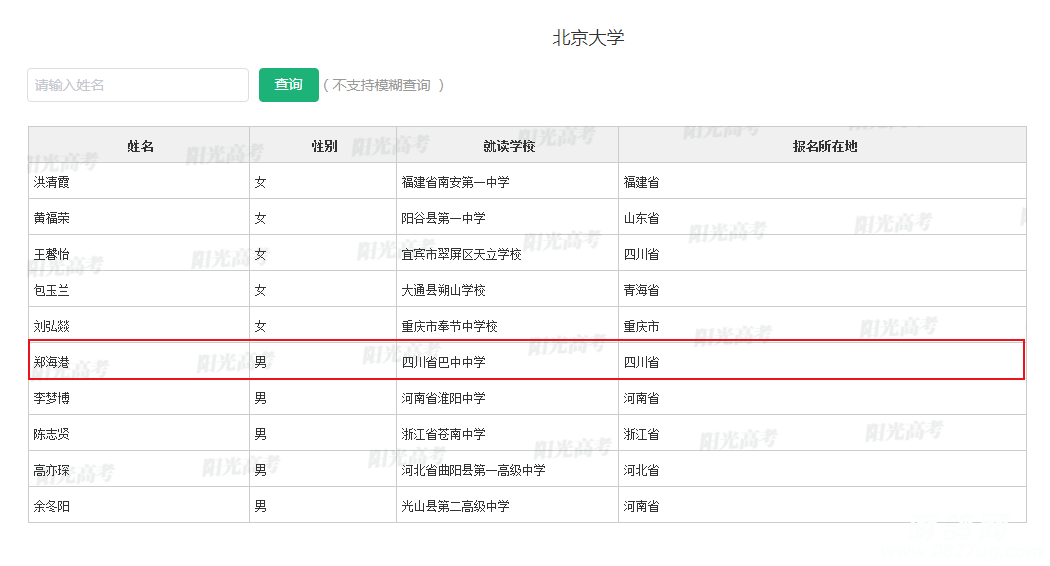This screenshot has height=566, width=1050.
Task: Click the name 余冬阳
Action: 52,506
